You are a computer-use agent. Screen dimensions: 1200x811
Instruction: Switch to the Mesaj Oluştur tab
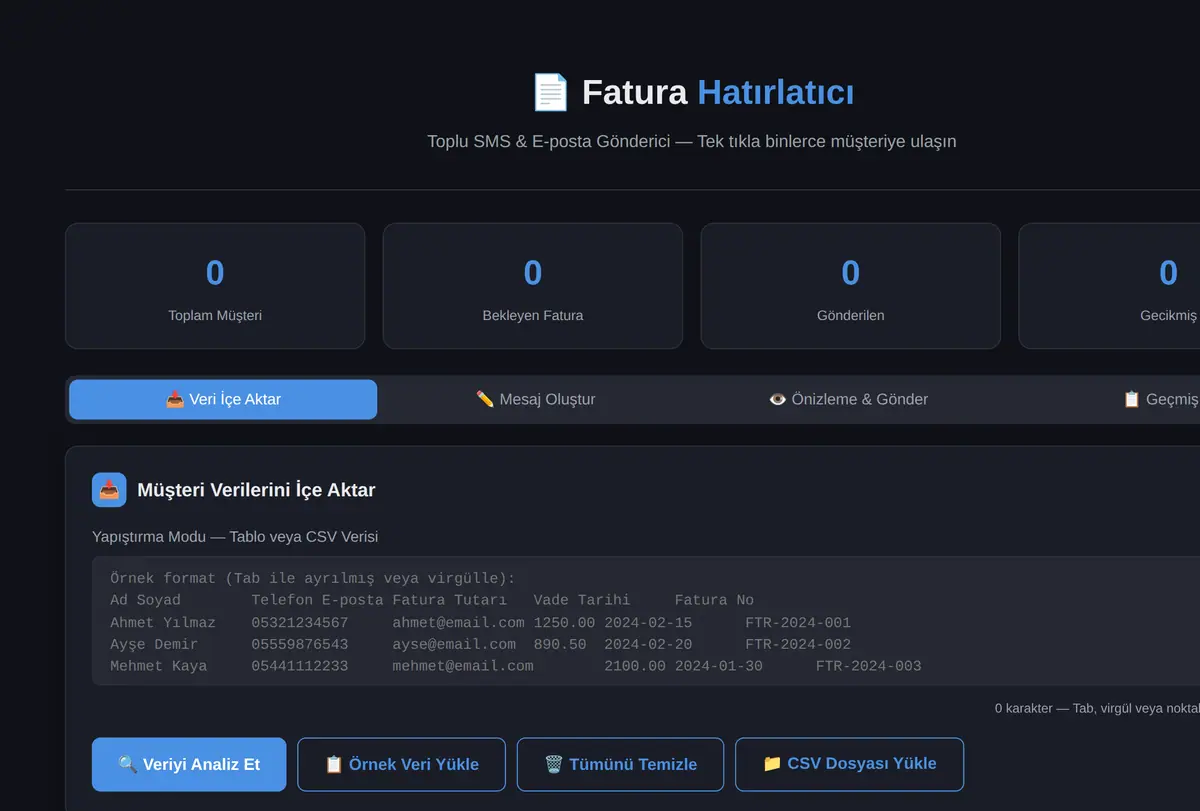click(535, 399)
